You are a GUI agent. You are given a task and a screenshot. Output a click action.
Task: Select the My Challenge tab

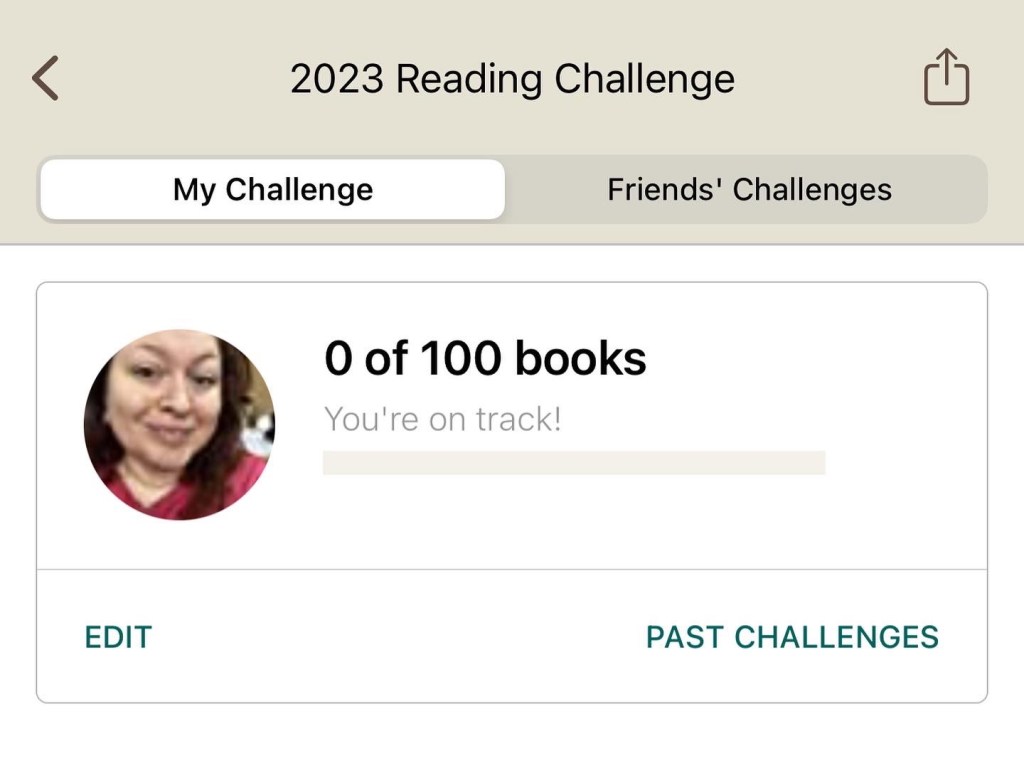[273, 190]
